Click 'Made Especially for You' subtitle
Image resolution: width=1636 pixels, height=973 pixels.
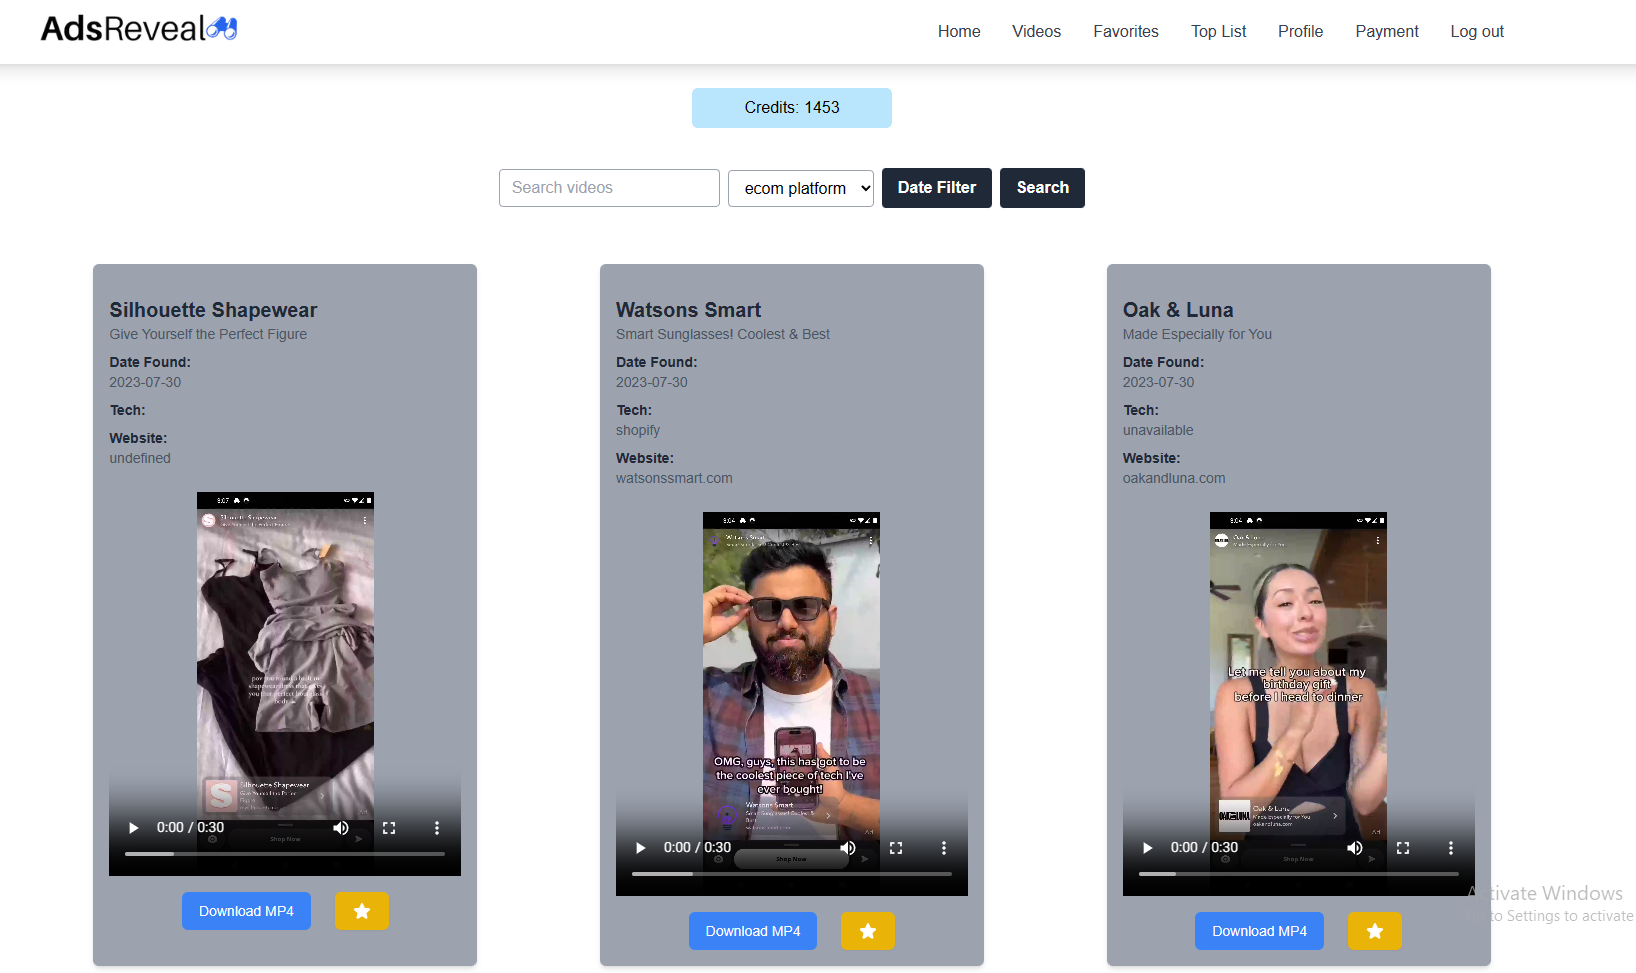pyautogui.click(x=1197, y=334)
